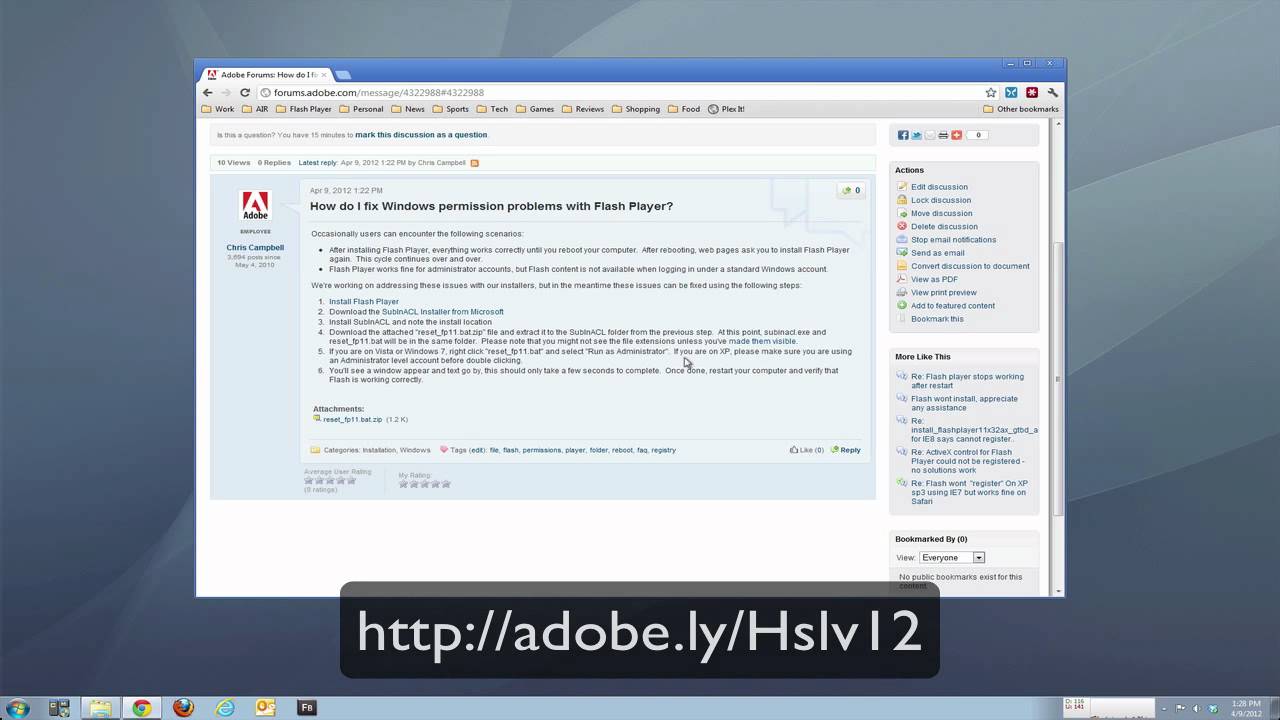Click the 'made them visible' link
The height and width of the screenshot is (720, 1280).
pos(762,341)
